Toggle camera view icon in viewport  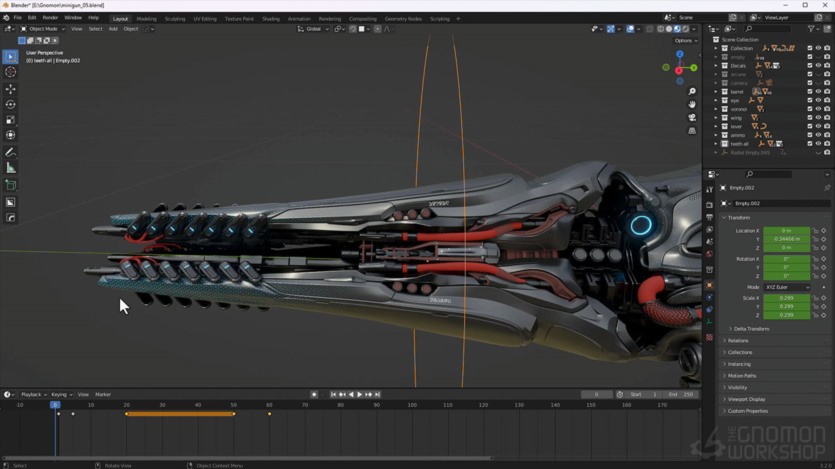(x=692, y=117)
